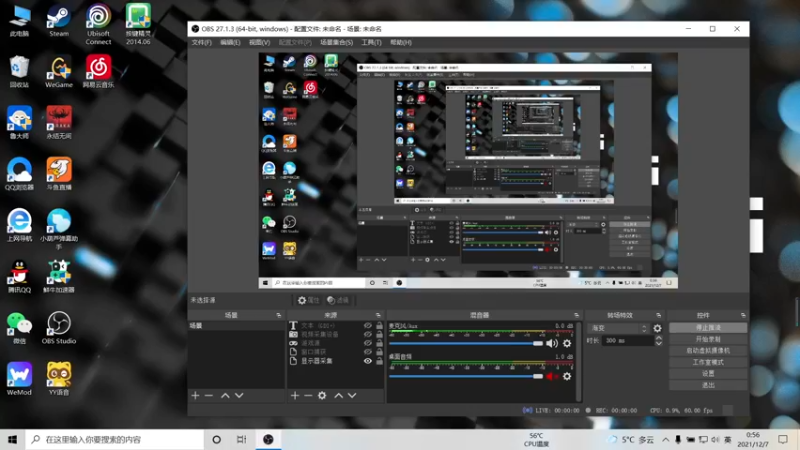Open 回收站 on the desktop
The image size is (800, 450).
[x=19, y=72]
